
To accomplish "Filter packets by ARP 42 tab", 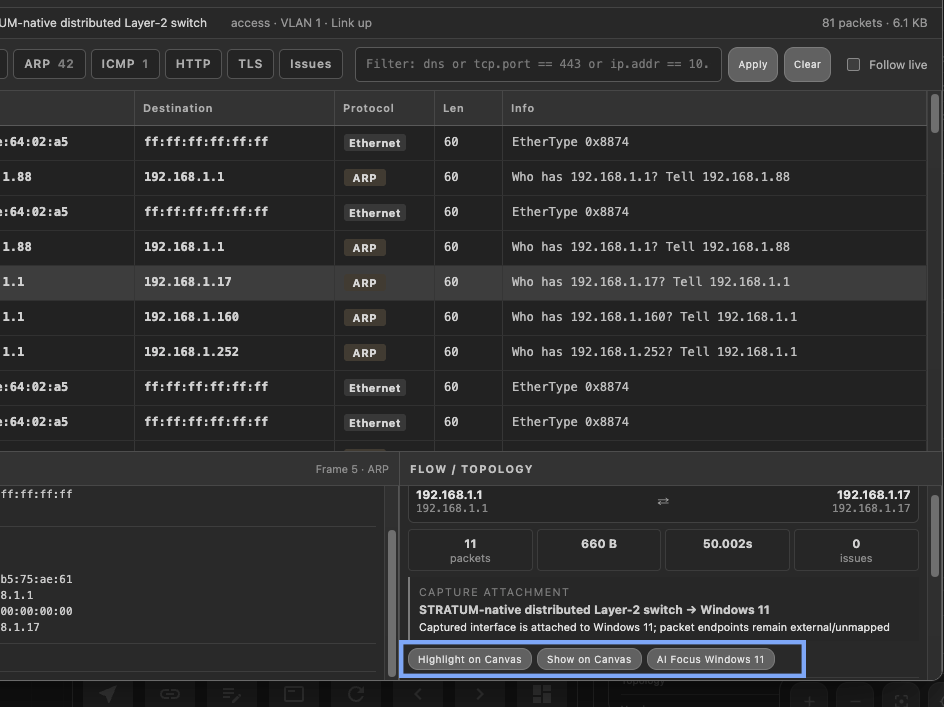I will [49, 64].
